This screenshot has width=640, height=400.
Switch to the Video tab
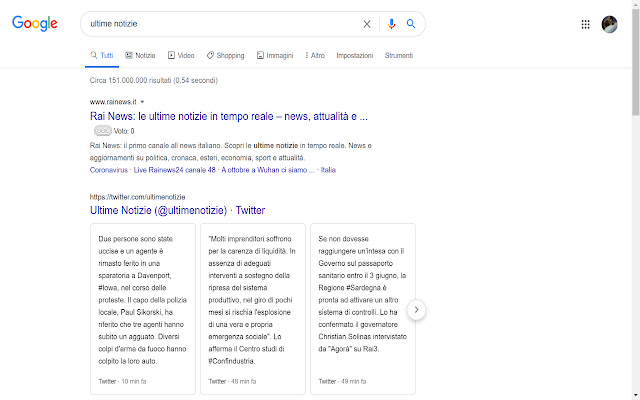pyautogui.click(x=181, y=56)
